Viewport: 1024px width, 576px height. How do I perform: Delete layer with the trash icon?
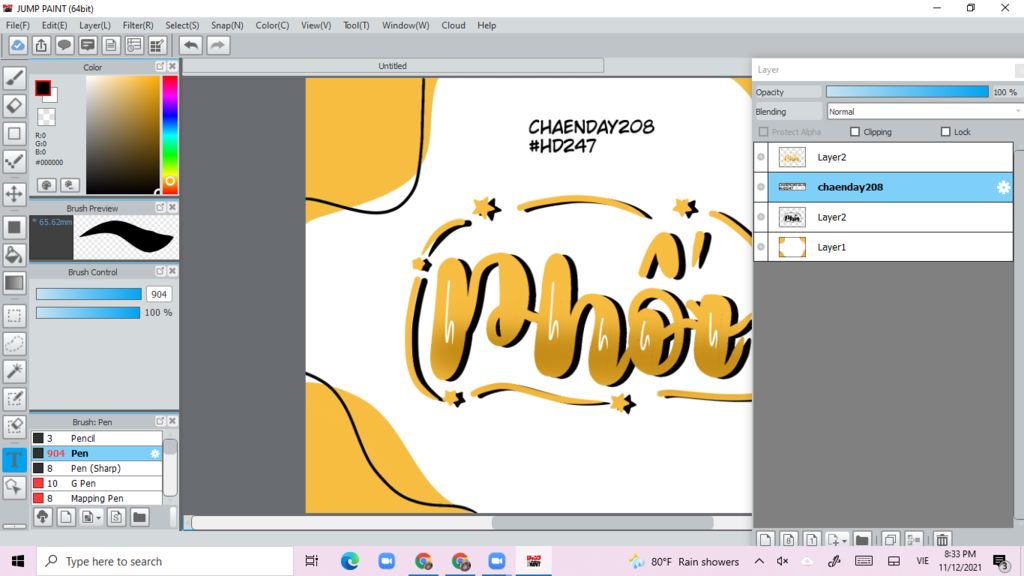pyautogui.click(x=942, y=540)
